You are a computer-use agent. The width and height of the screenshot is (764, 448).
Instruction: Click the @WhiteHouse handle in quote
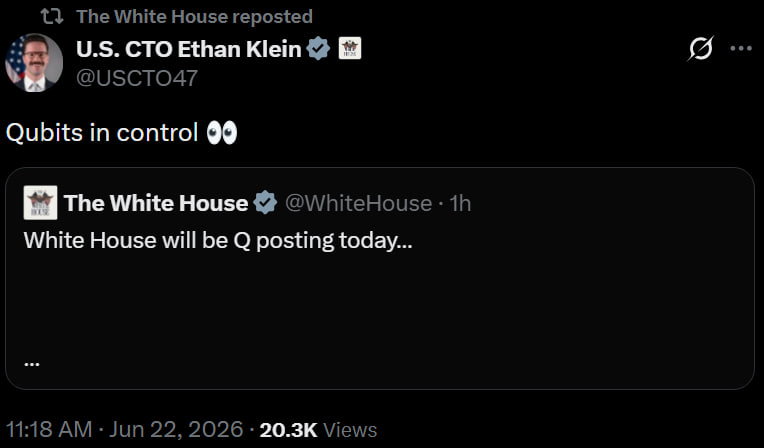358,203
